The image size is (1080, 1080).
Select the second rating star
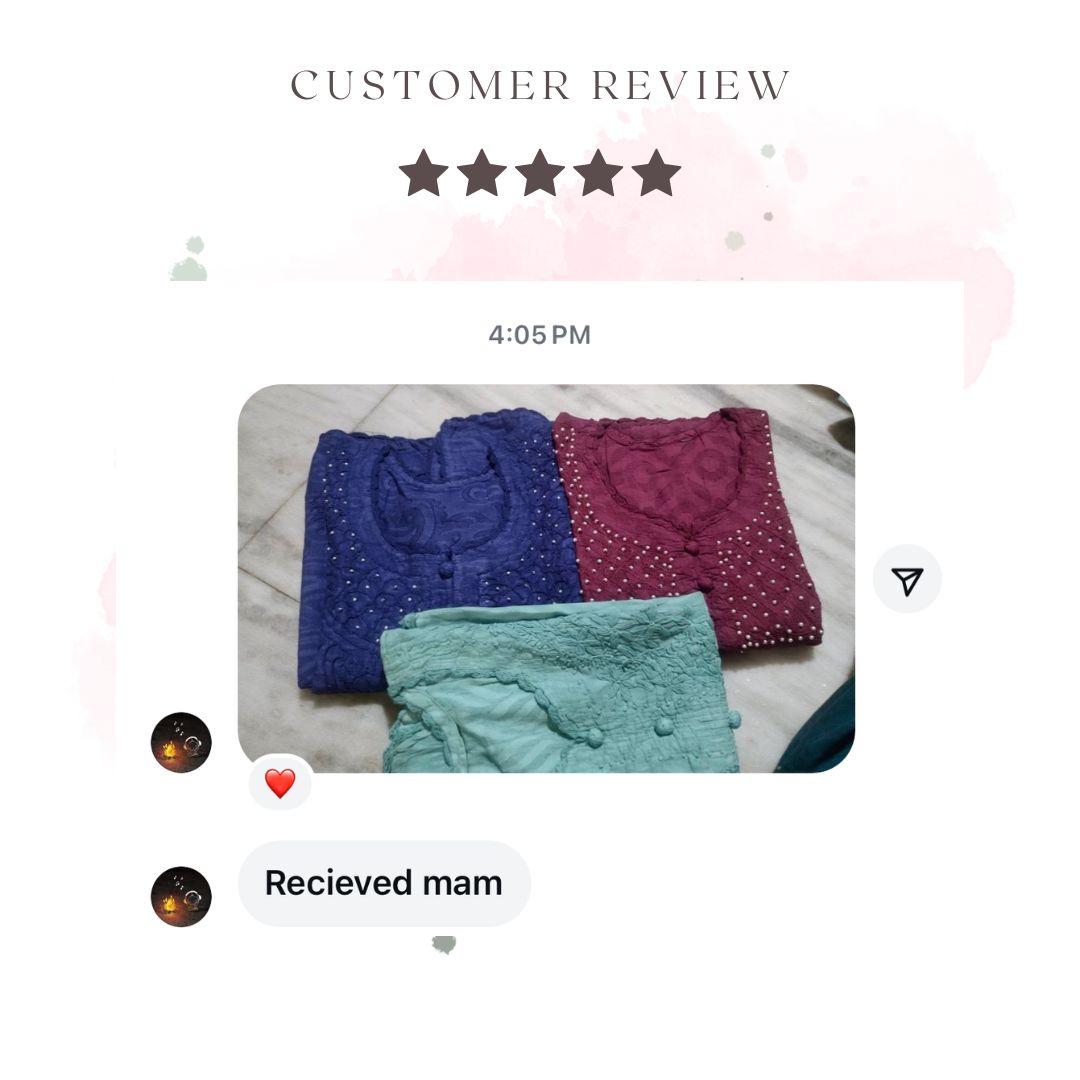click(x=482, y=173)
